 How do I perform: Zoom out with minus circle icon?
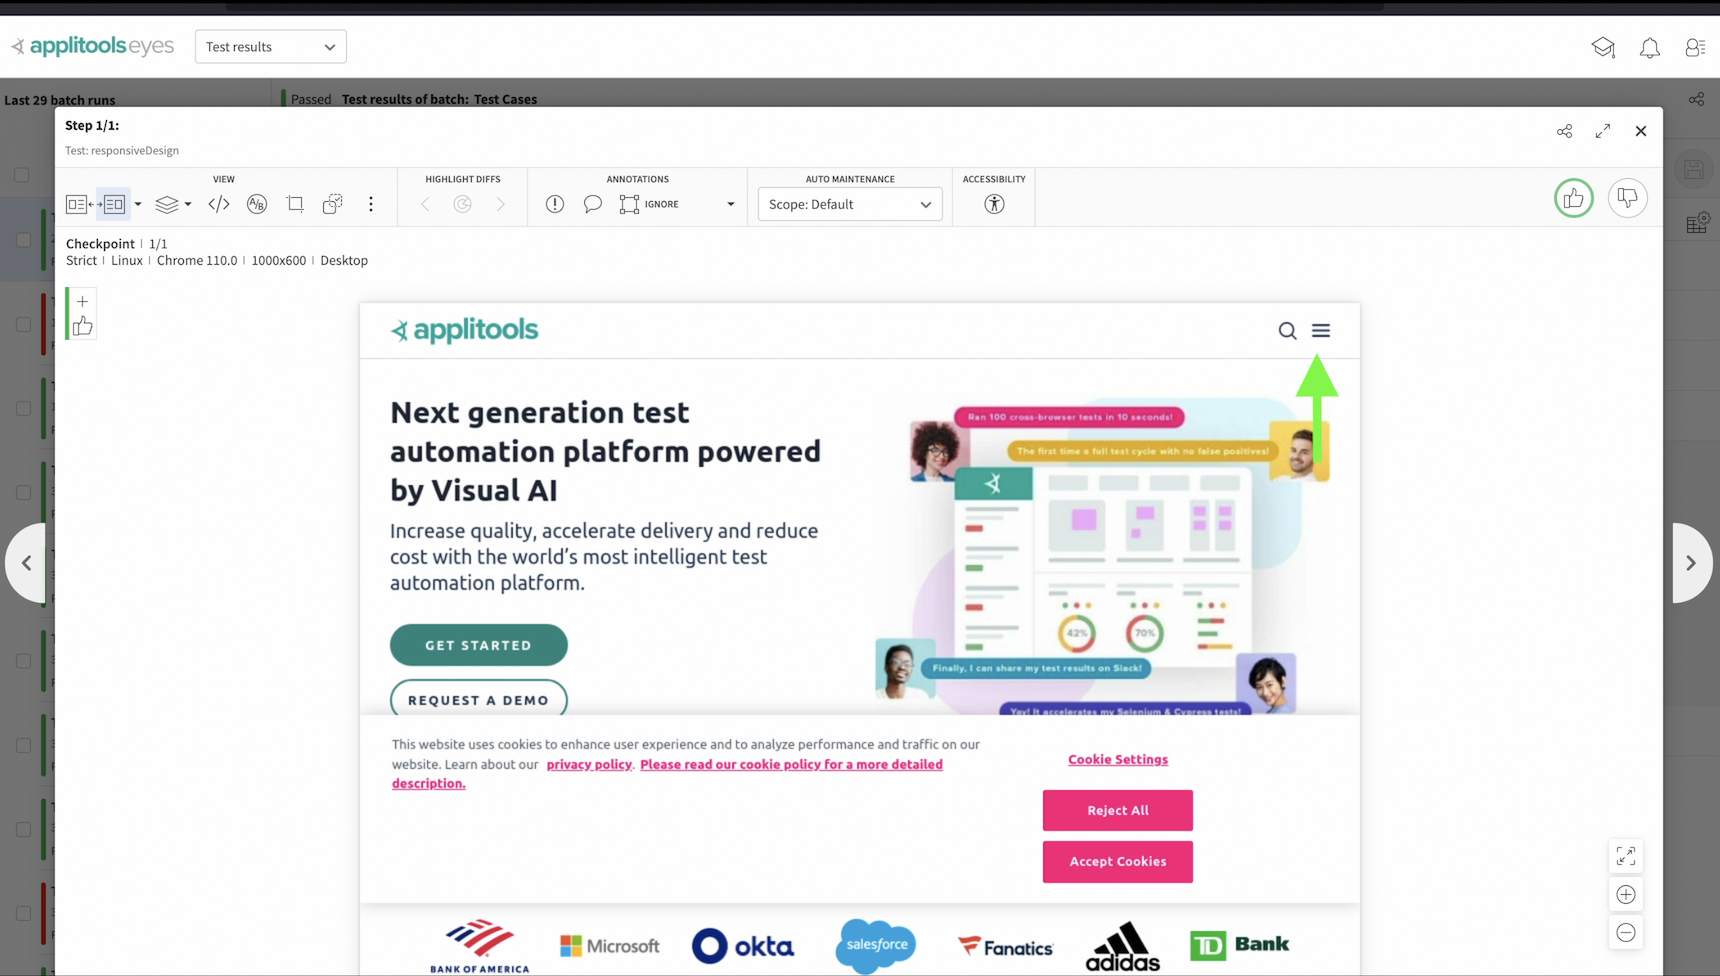[1626, 932]
